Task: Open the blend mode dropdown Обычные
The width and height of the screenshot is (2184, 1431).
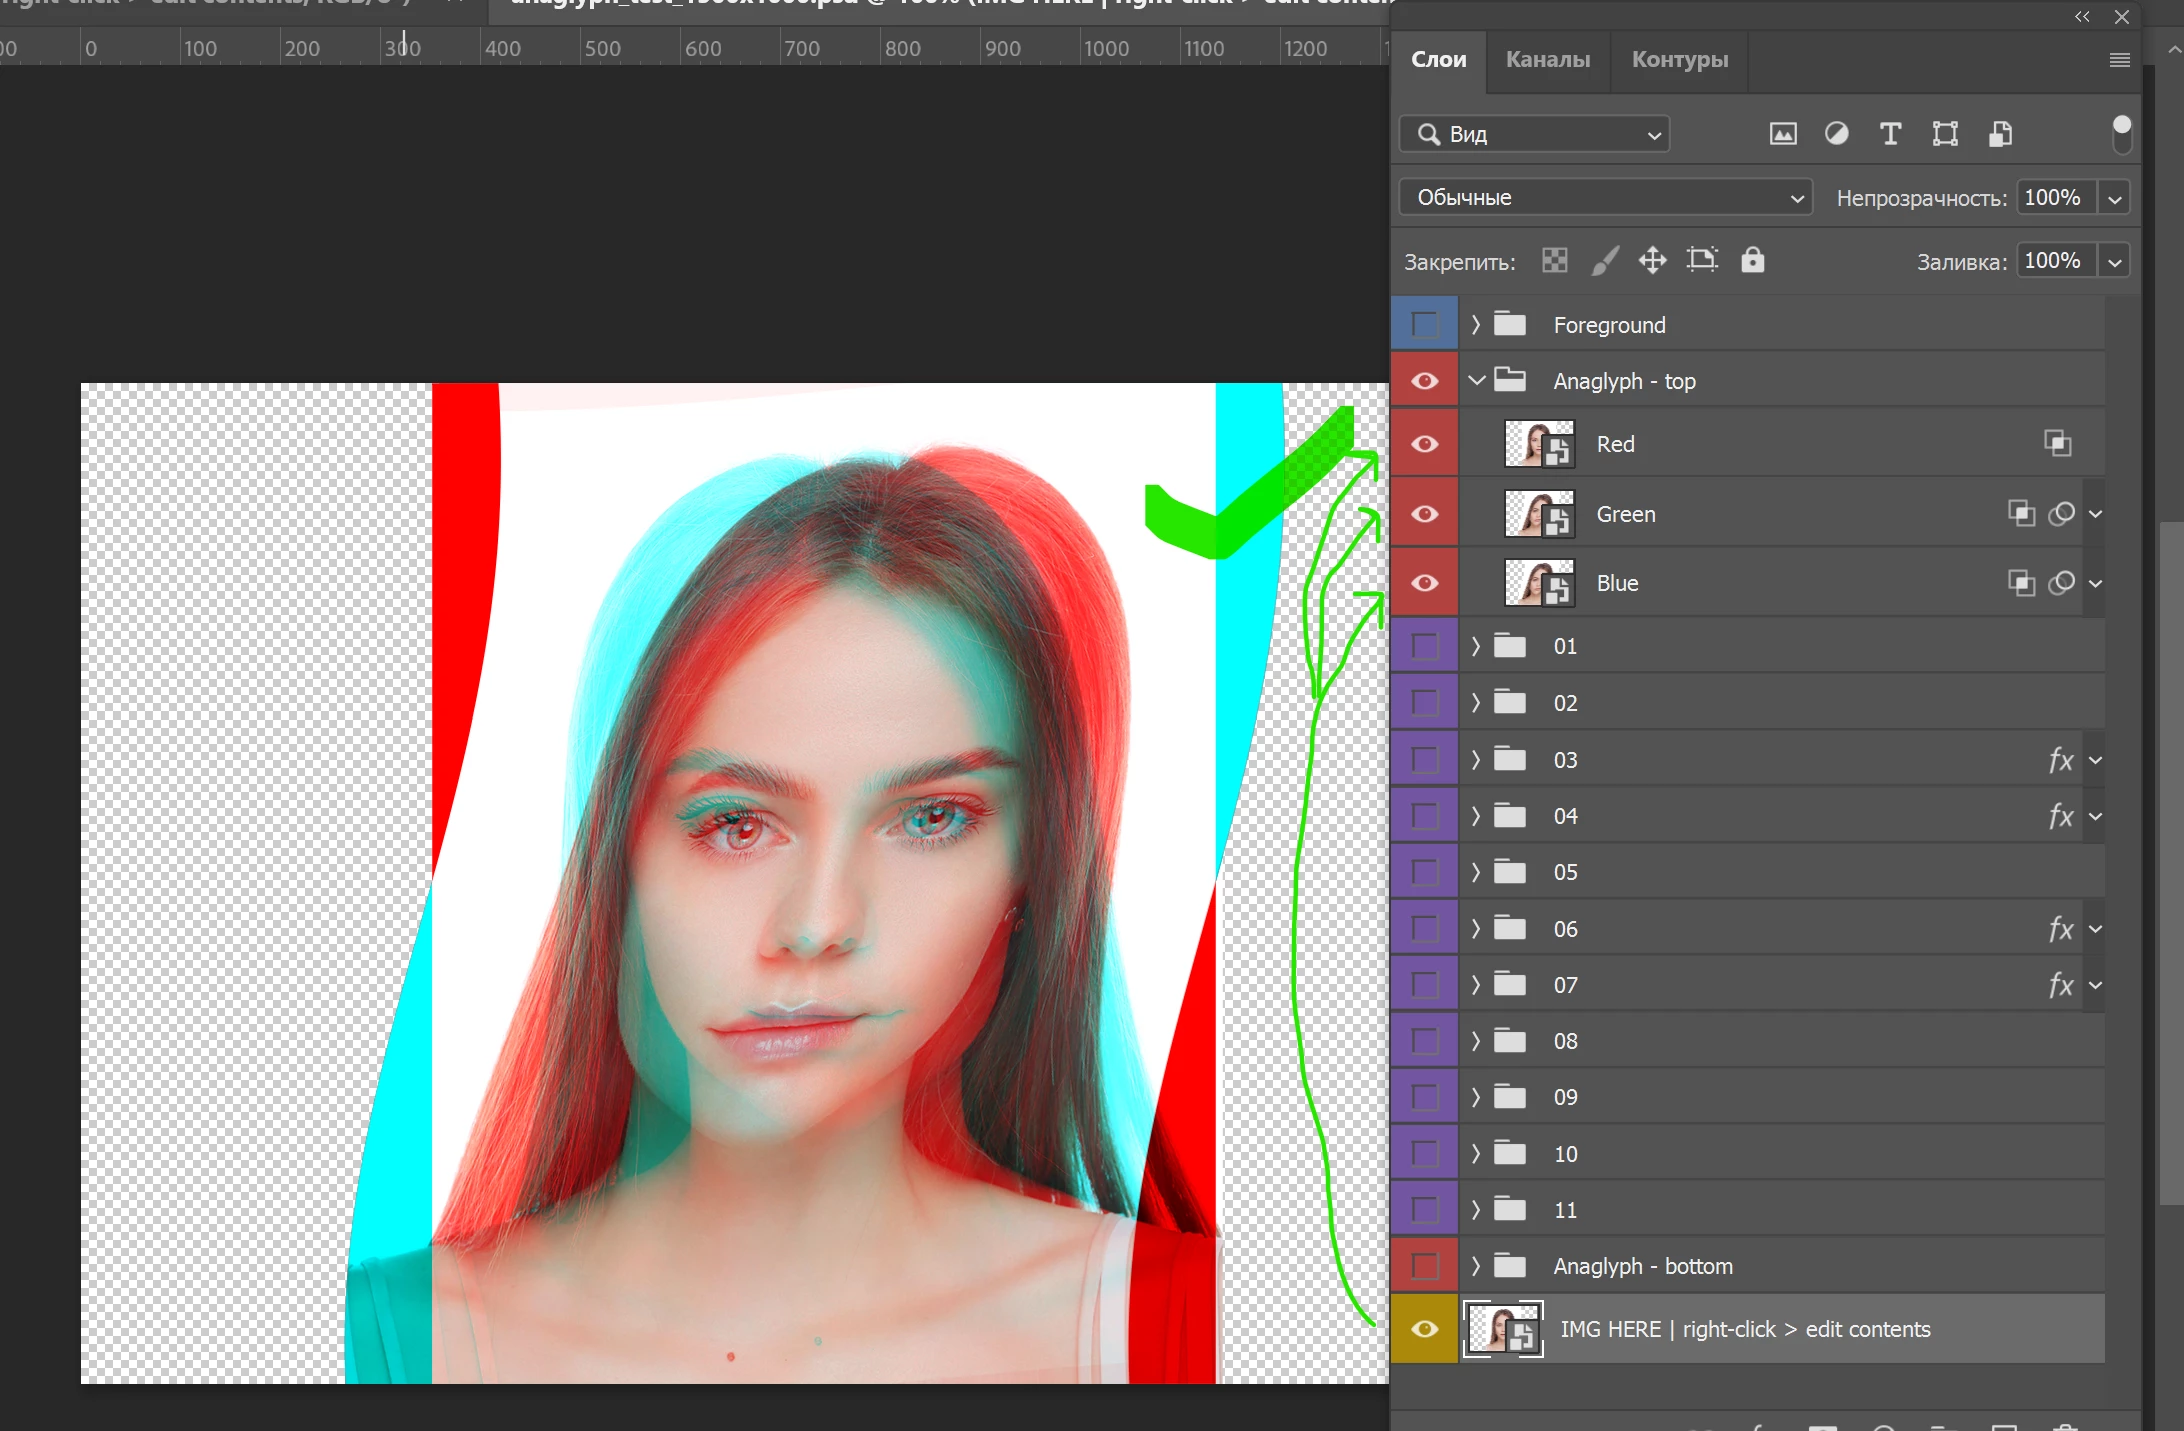Action: tap(1605, 198)
